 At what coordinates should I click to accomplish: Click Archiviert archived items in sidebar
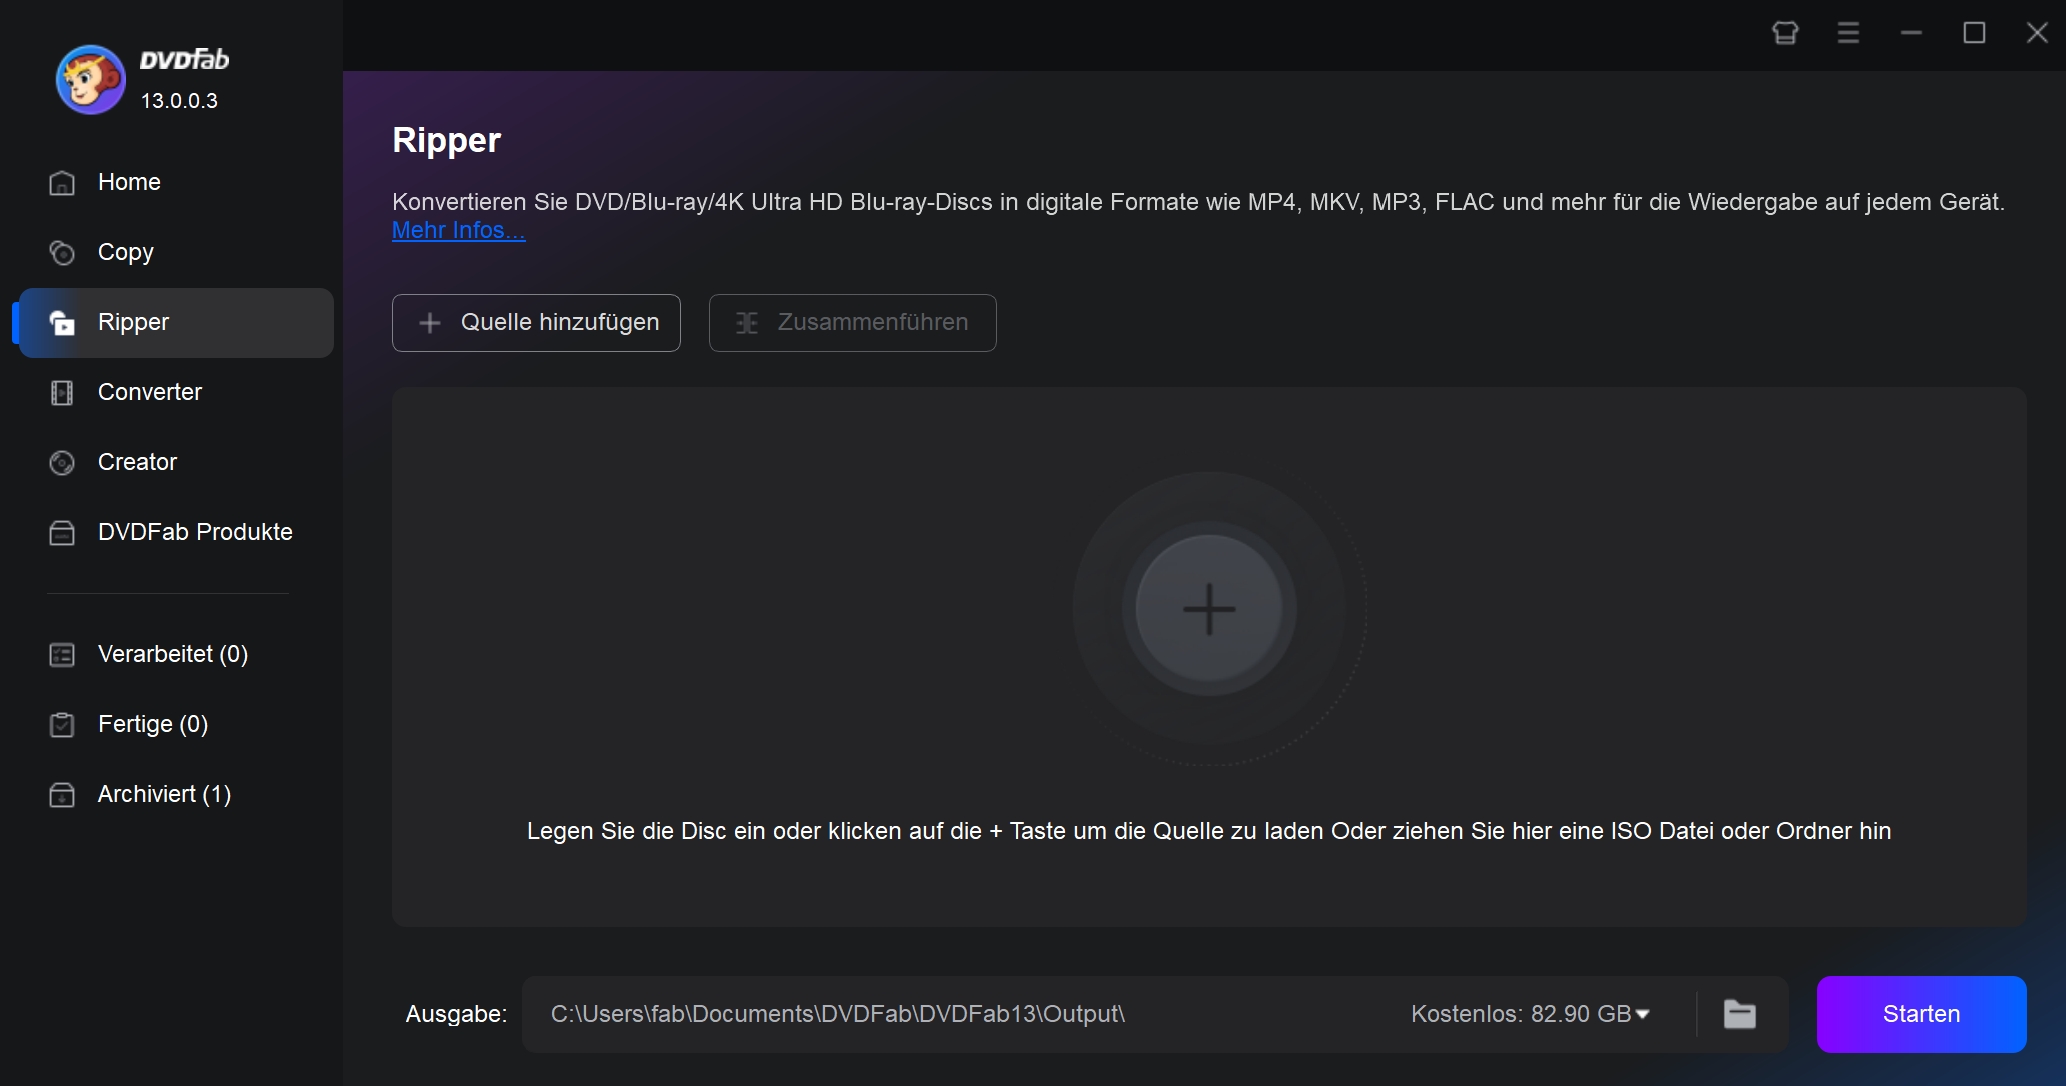[164, 794]
